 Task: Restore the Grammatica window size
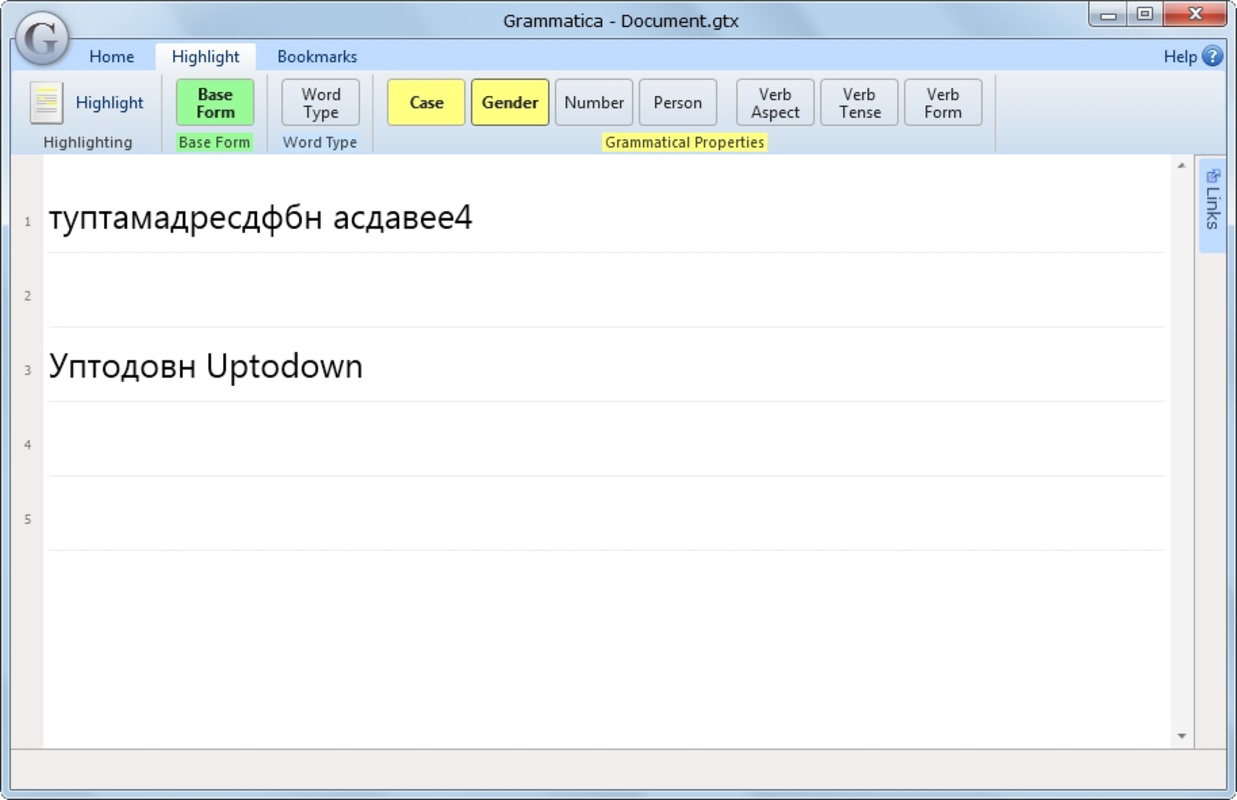point(1144,14)
